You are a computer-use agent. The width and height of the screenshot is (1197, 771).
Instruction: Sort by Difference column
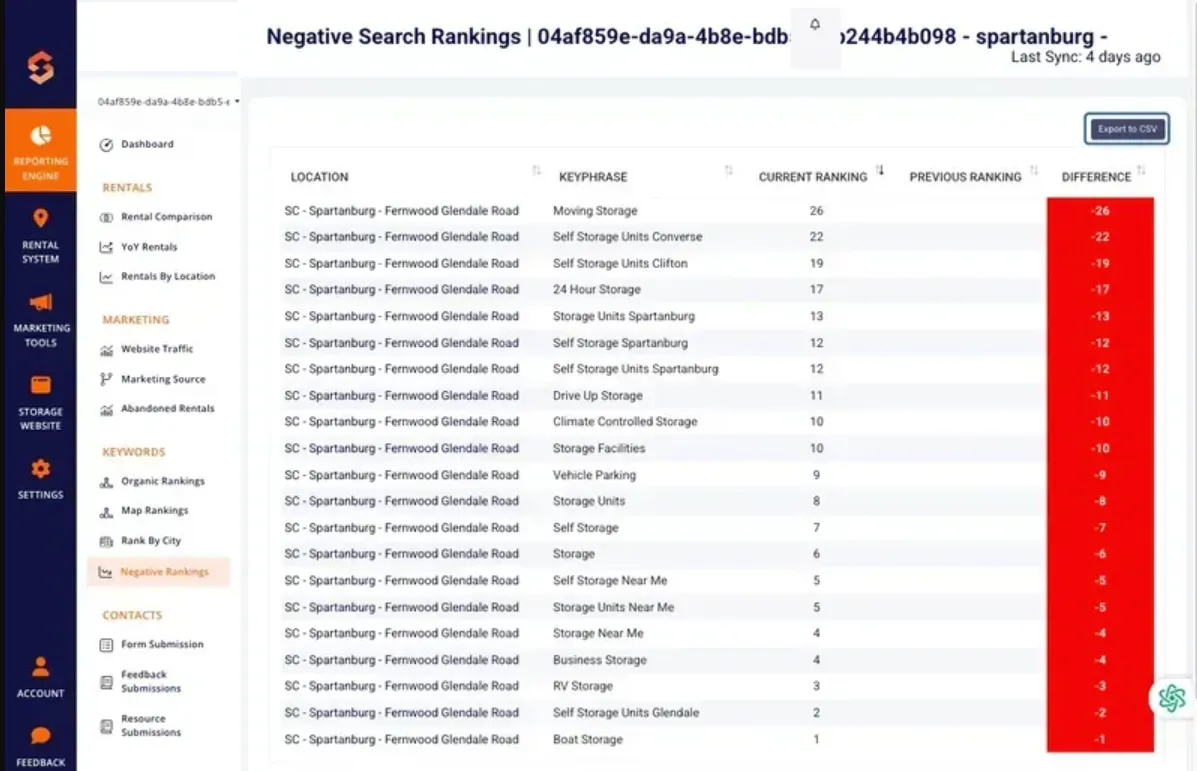pos(1141,170)
